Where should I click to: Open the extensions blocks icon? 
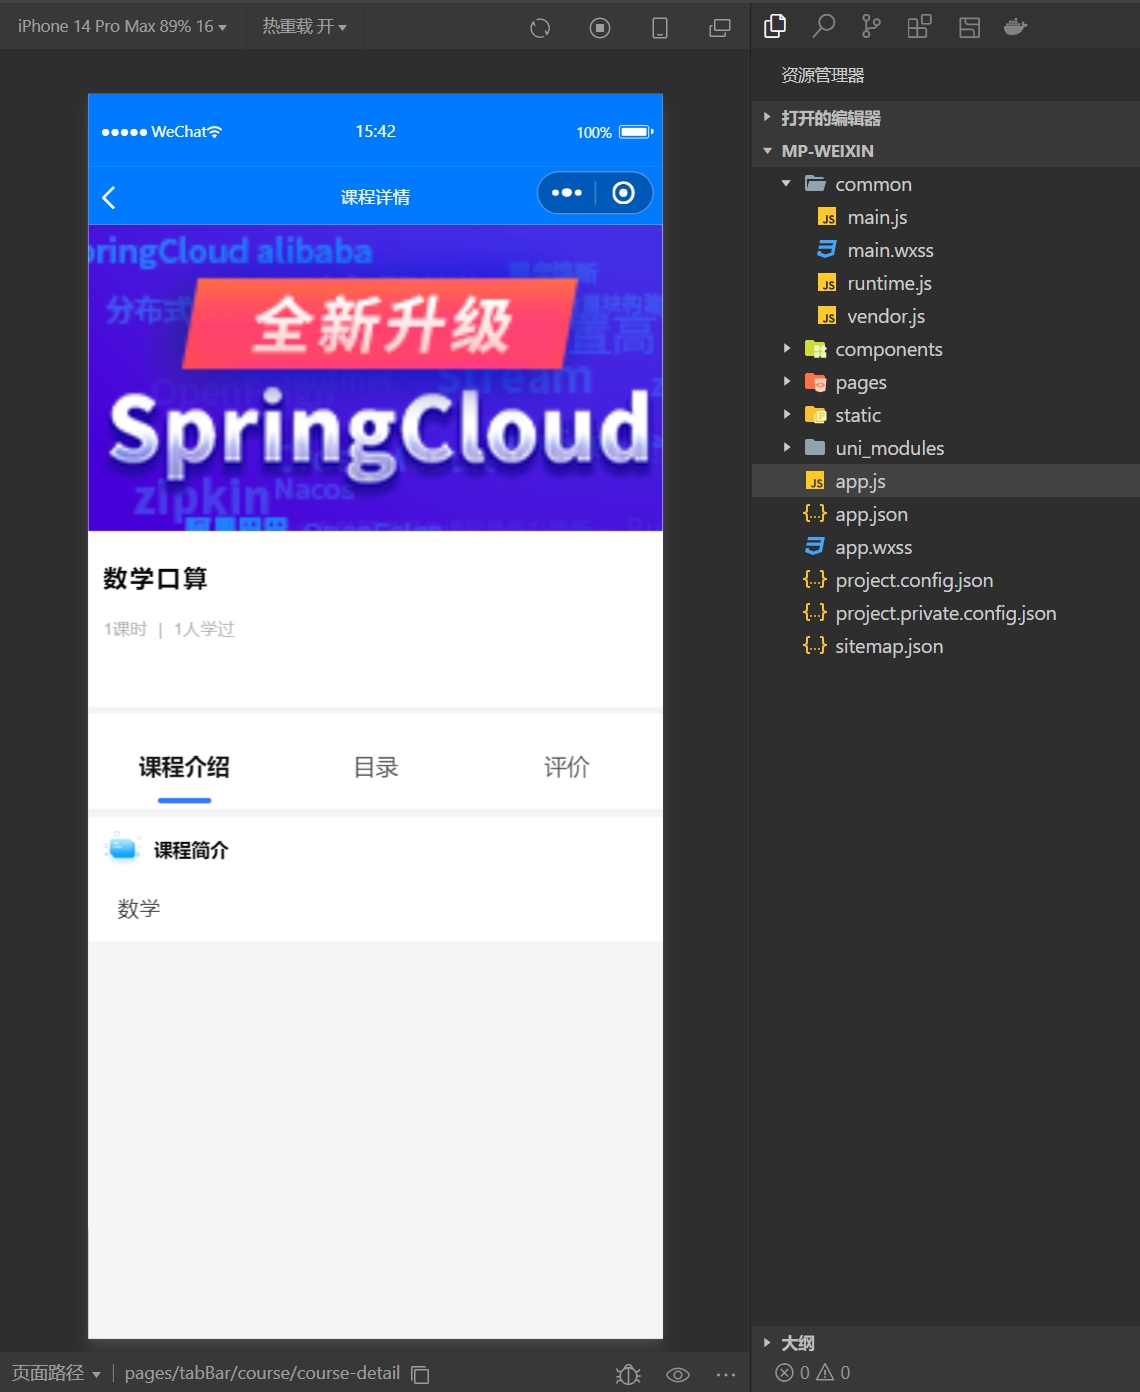tap(919, 26)
